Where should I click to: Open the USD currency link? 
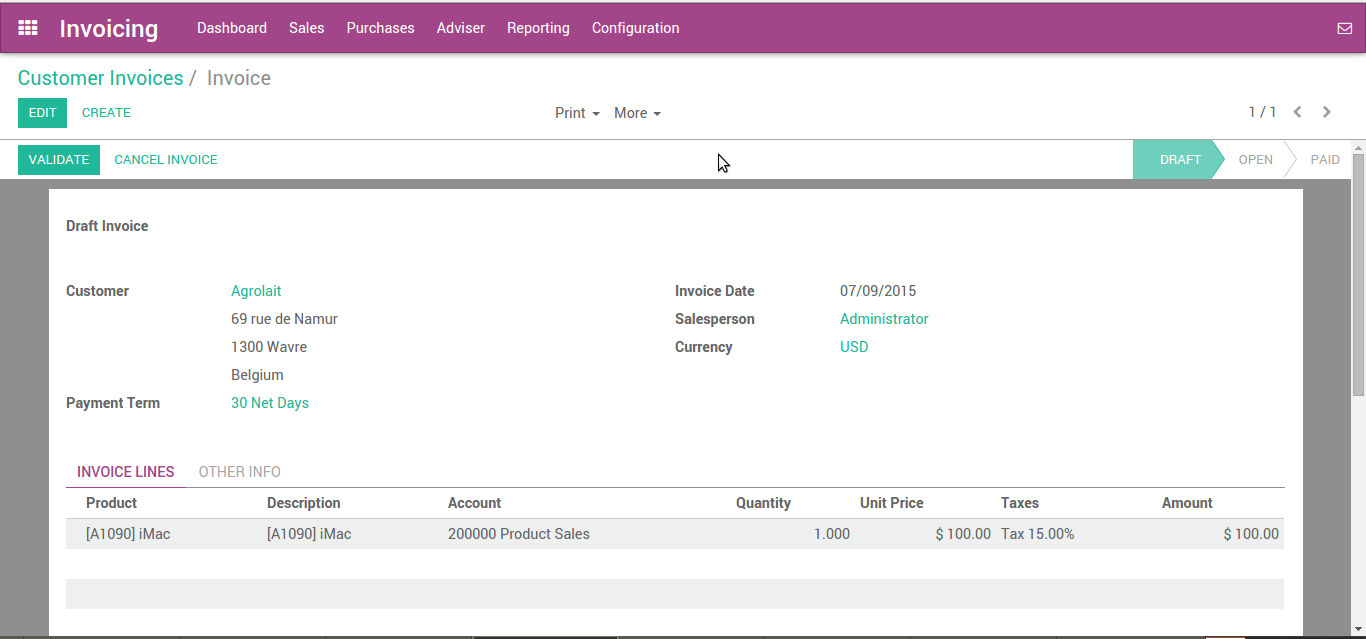(854, 346)
